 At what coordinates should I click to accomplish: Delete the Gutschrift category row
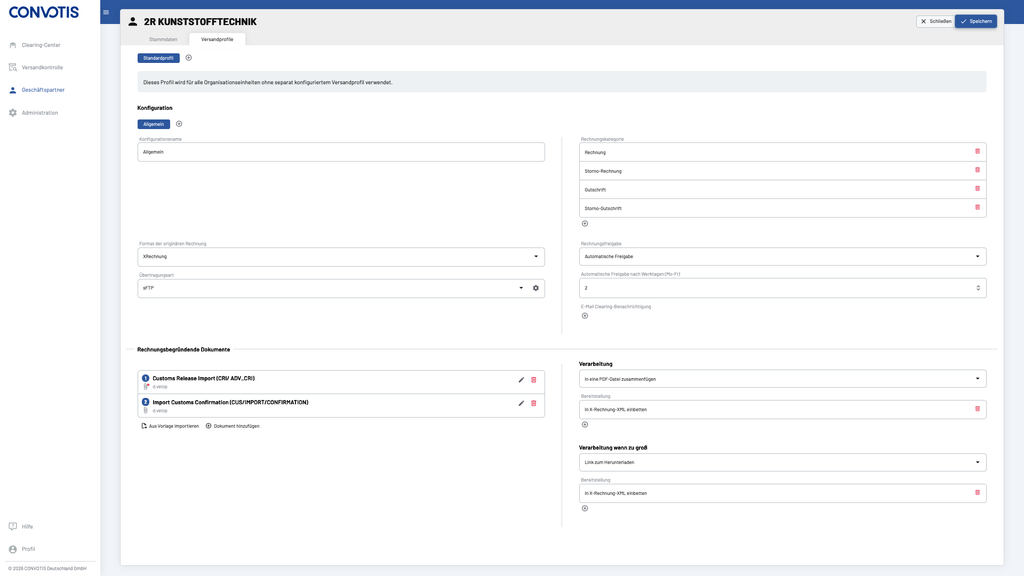pos(978,189)
